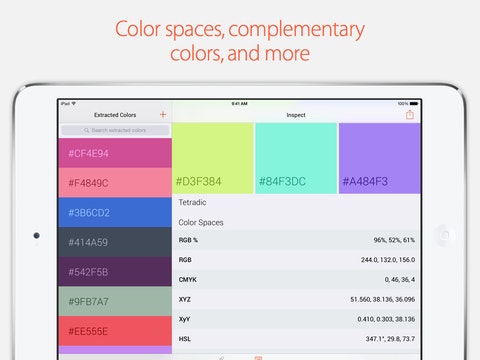Viewport: 480px width, 360px height.
Task: Tap the iPad Wi-Fi status indicator
Action: 68,104
